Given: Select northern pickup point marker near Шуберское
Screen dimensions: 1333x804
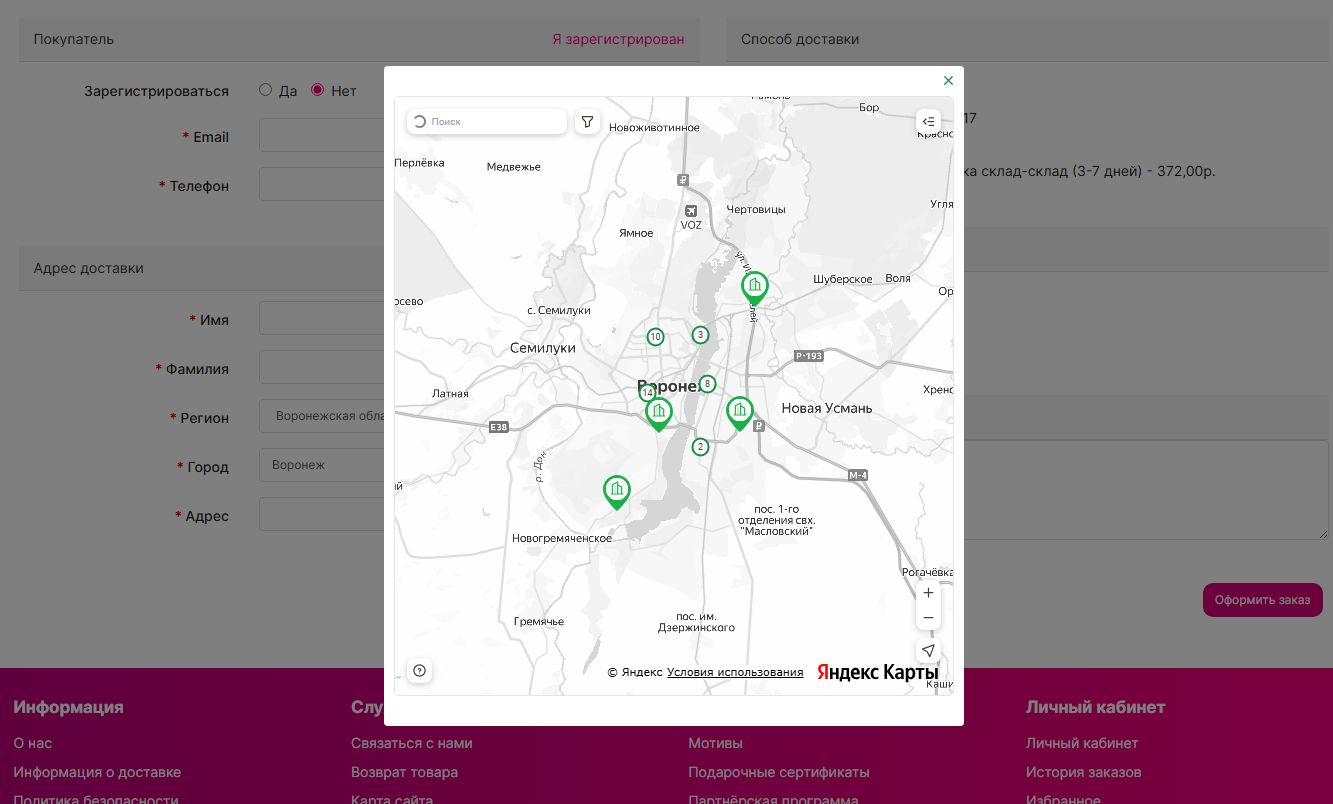Looking at the screenshot, I should coord(755,287).
